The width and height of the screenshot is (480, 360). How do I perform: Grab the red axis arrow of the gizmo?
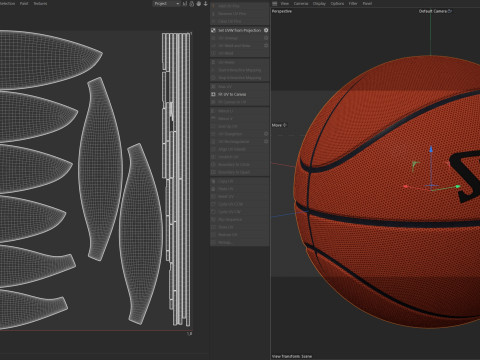406,187
